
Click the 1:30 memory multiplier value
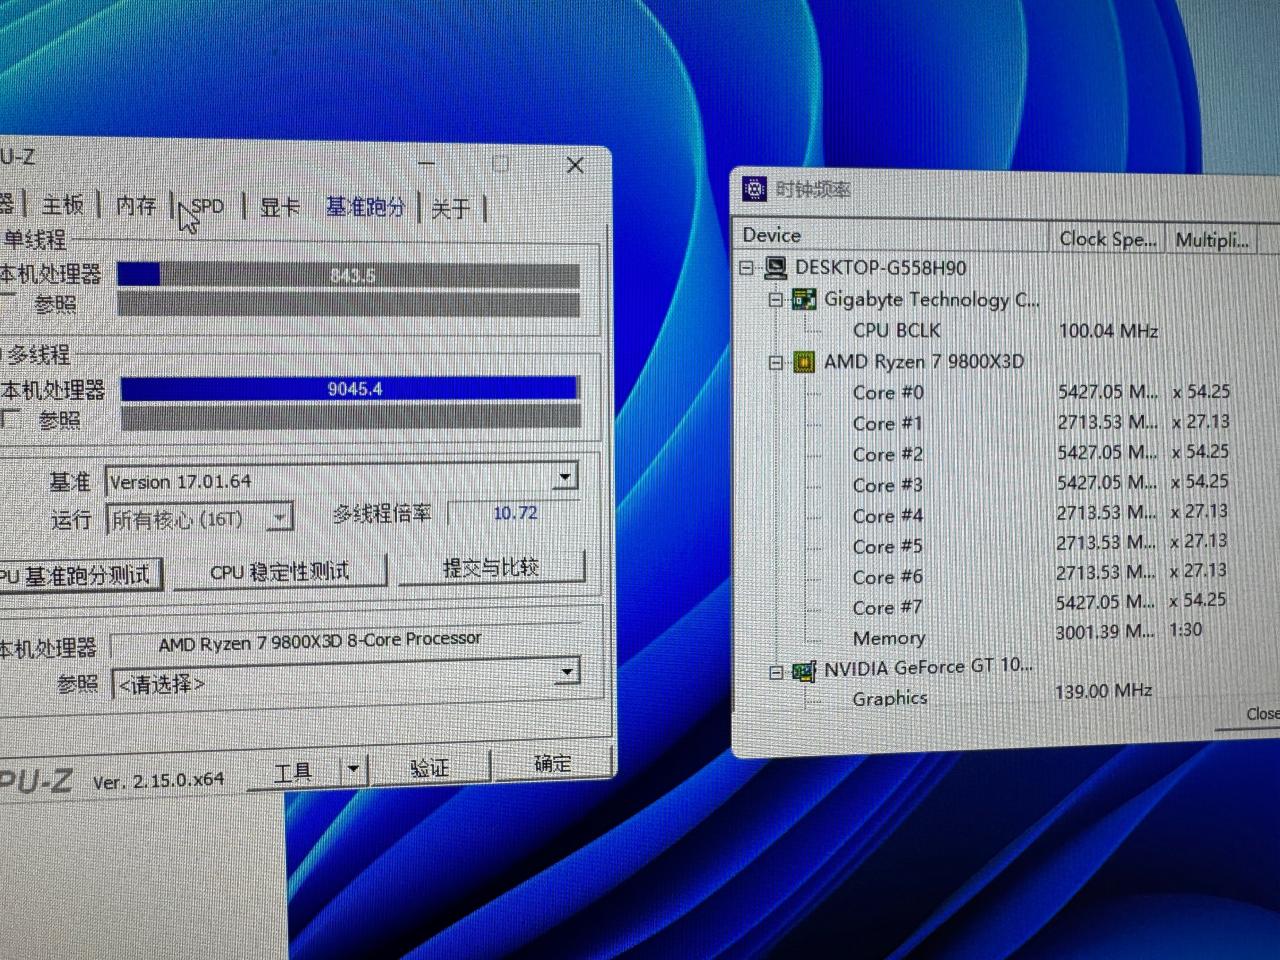[x=1185, y=630]
